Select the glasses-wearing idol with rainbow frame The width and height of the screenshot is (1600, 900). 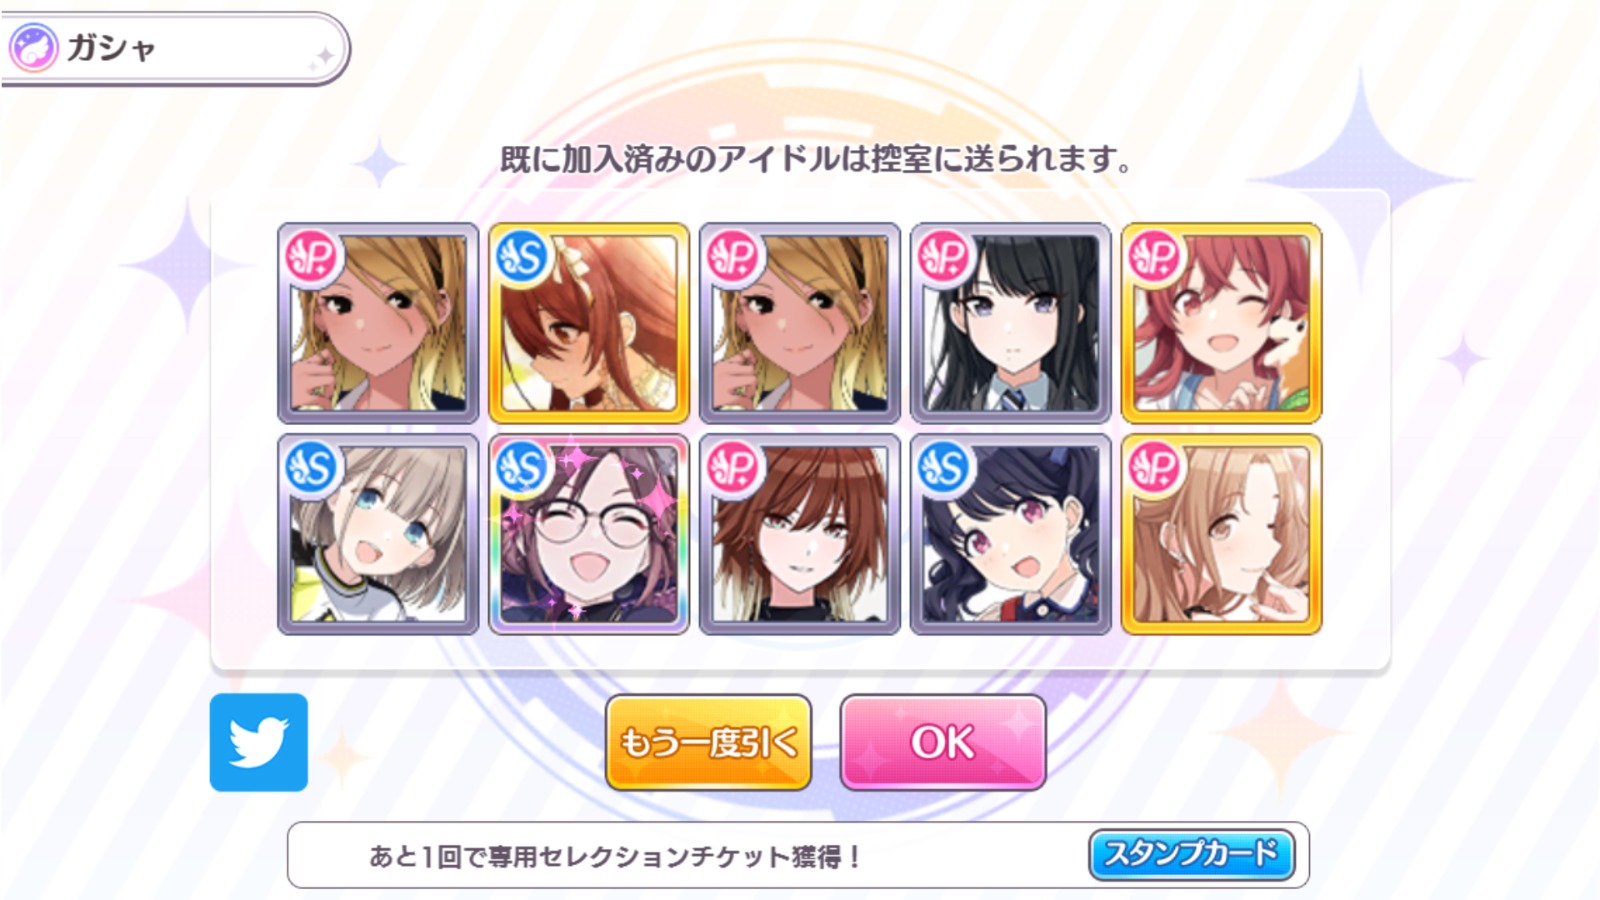point(589,534)
